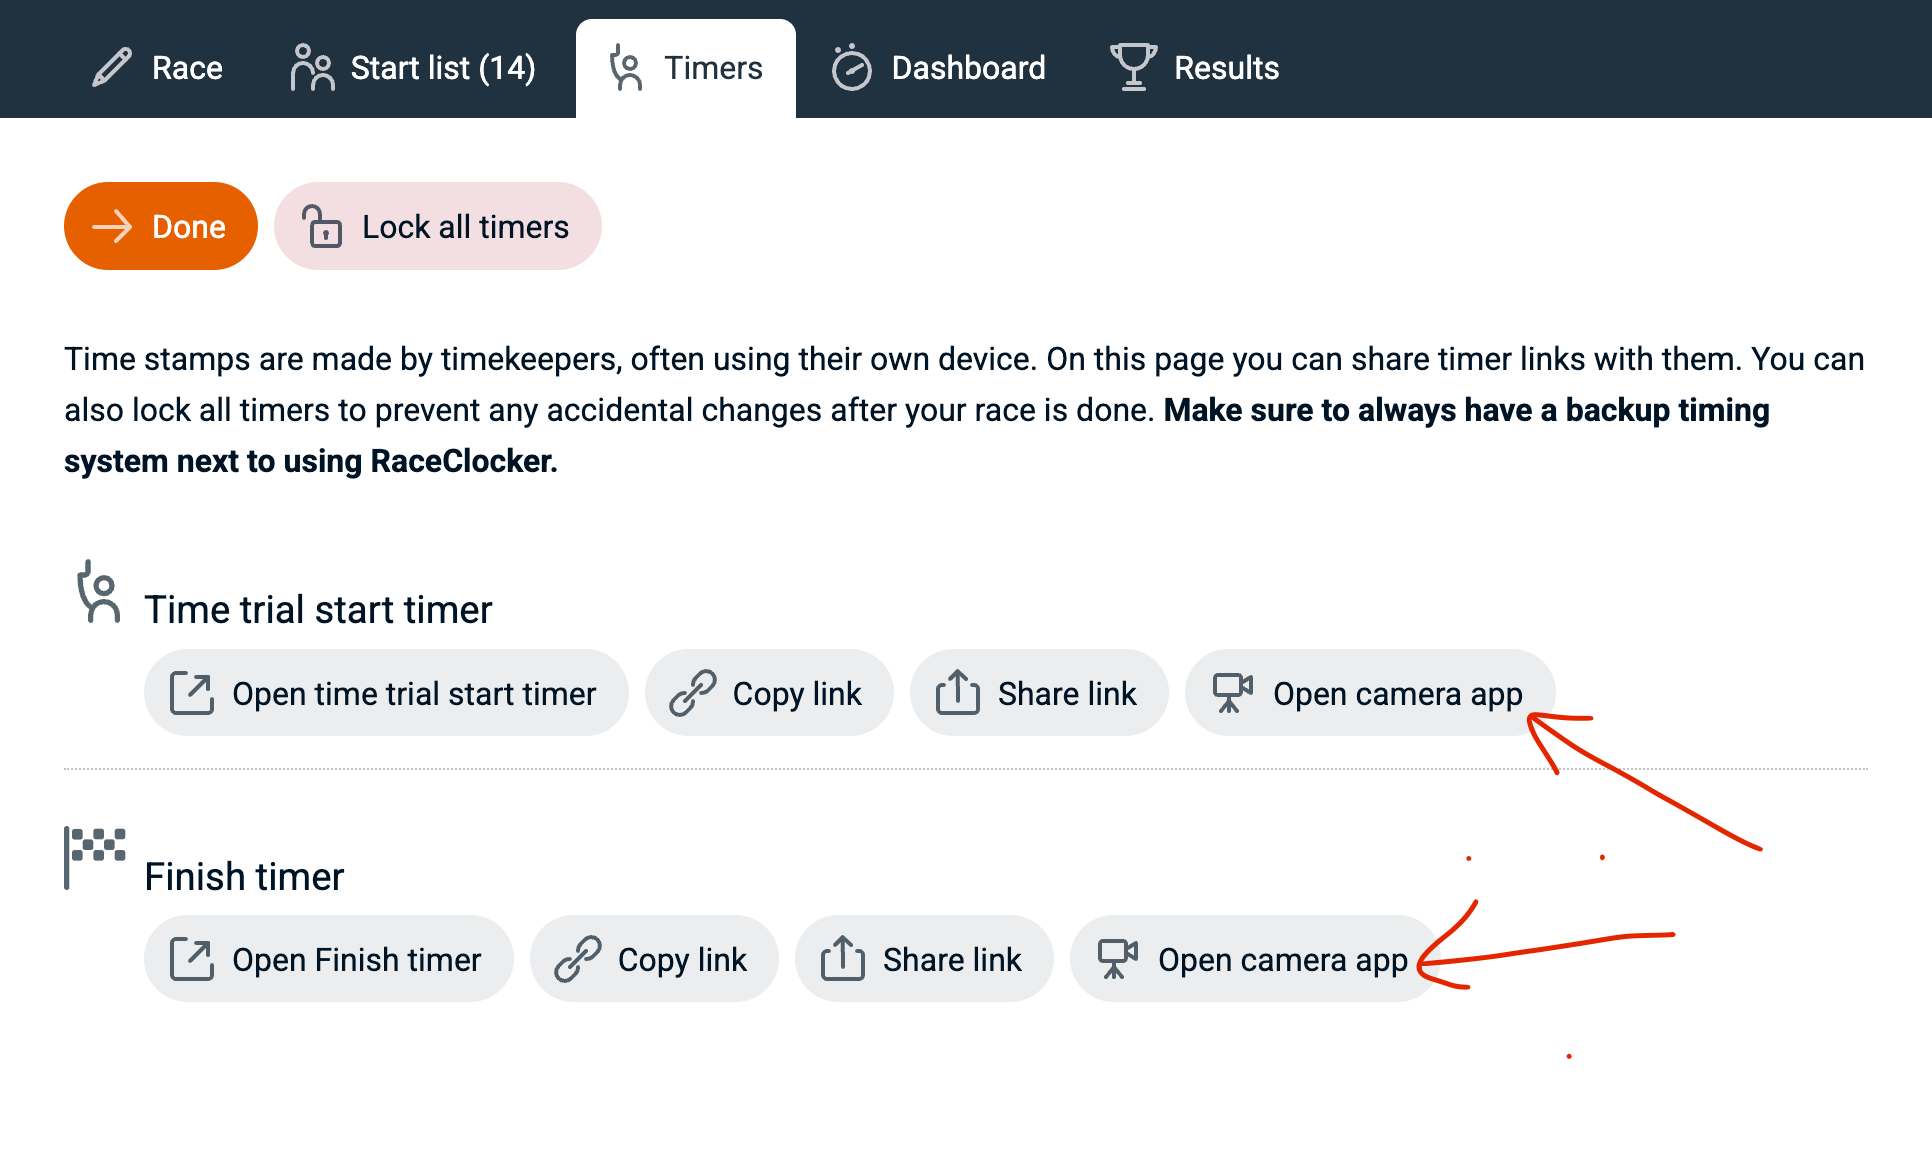Copy link for time trial start timer
Viewport: 1932px width, 1158px height.
(x=768, y=693)
